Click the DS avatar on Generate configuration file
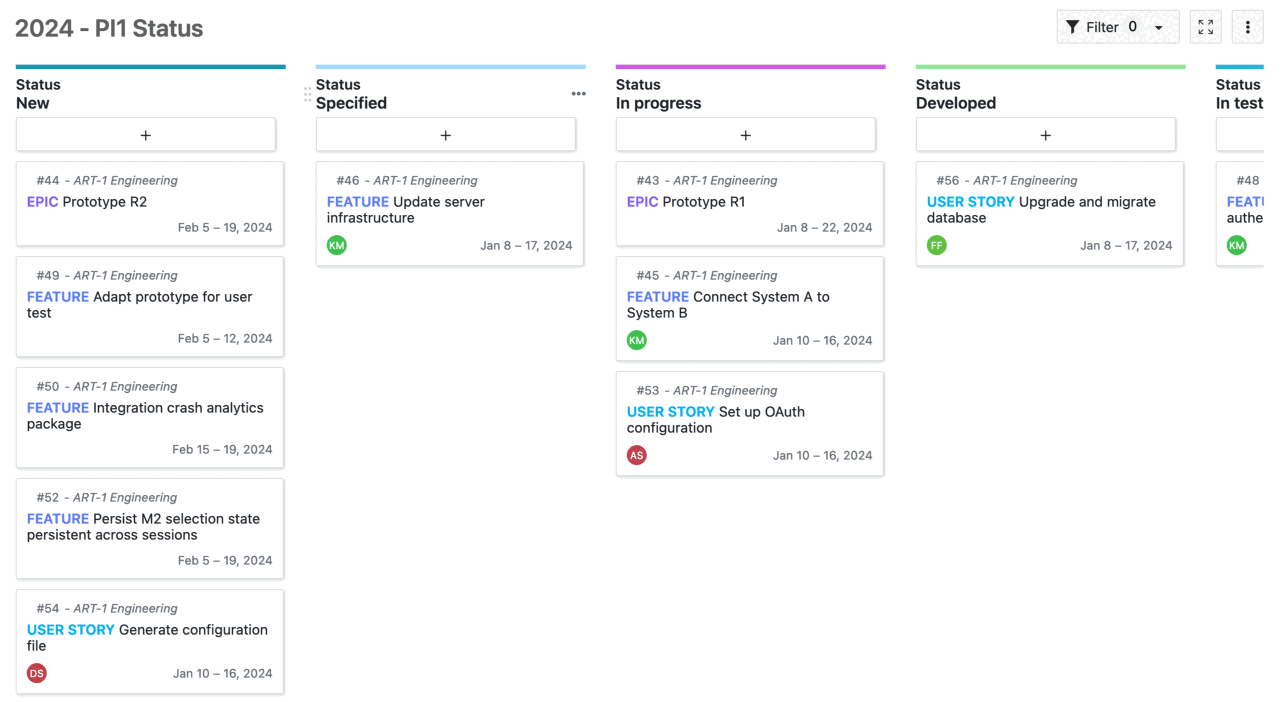This screenshot has width=1281, height=702. (36, 673)
